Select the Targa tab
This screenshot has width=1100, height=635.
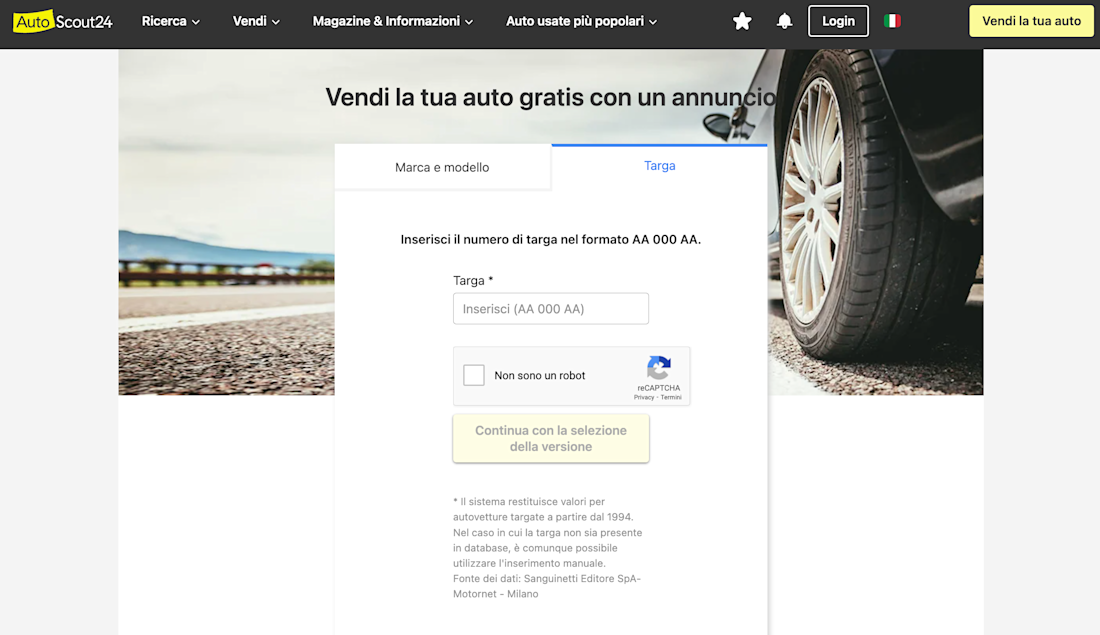[659, 166]
